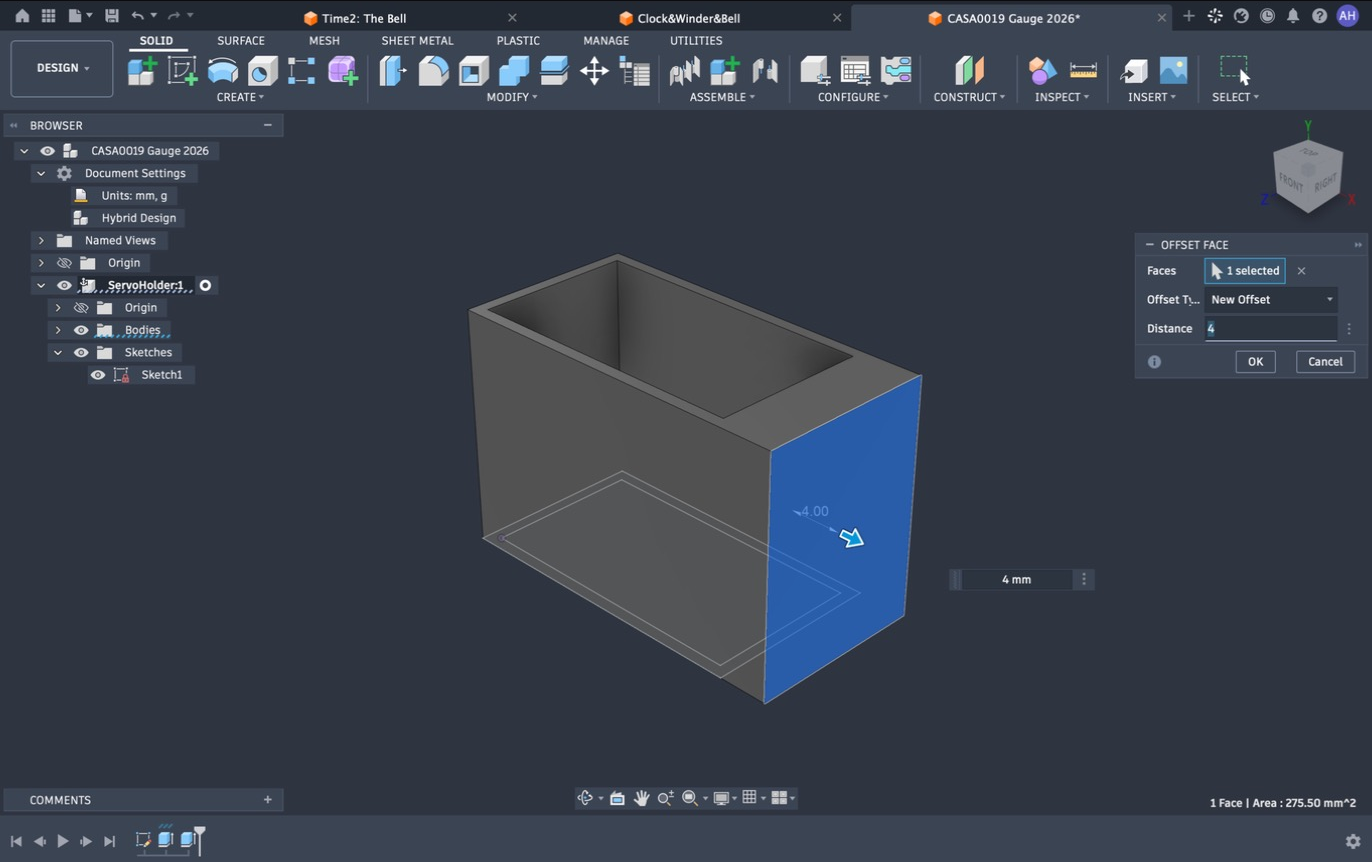Collapse the Sketches folder
Image resolution: width=1372 pixels, height=862 pixels.
click(x=58, y=353)
